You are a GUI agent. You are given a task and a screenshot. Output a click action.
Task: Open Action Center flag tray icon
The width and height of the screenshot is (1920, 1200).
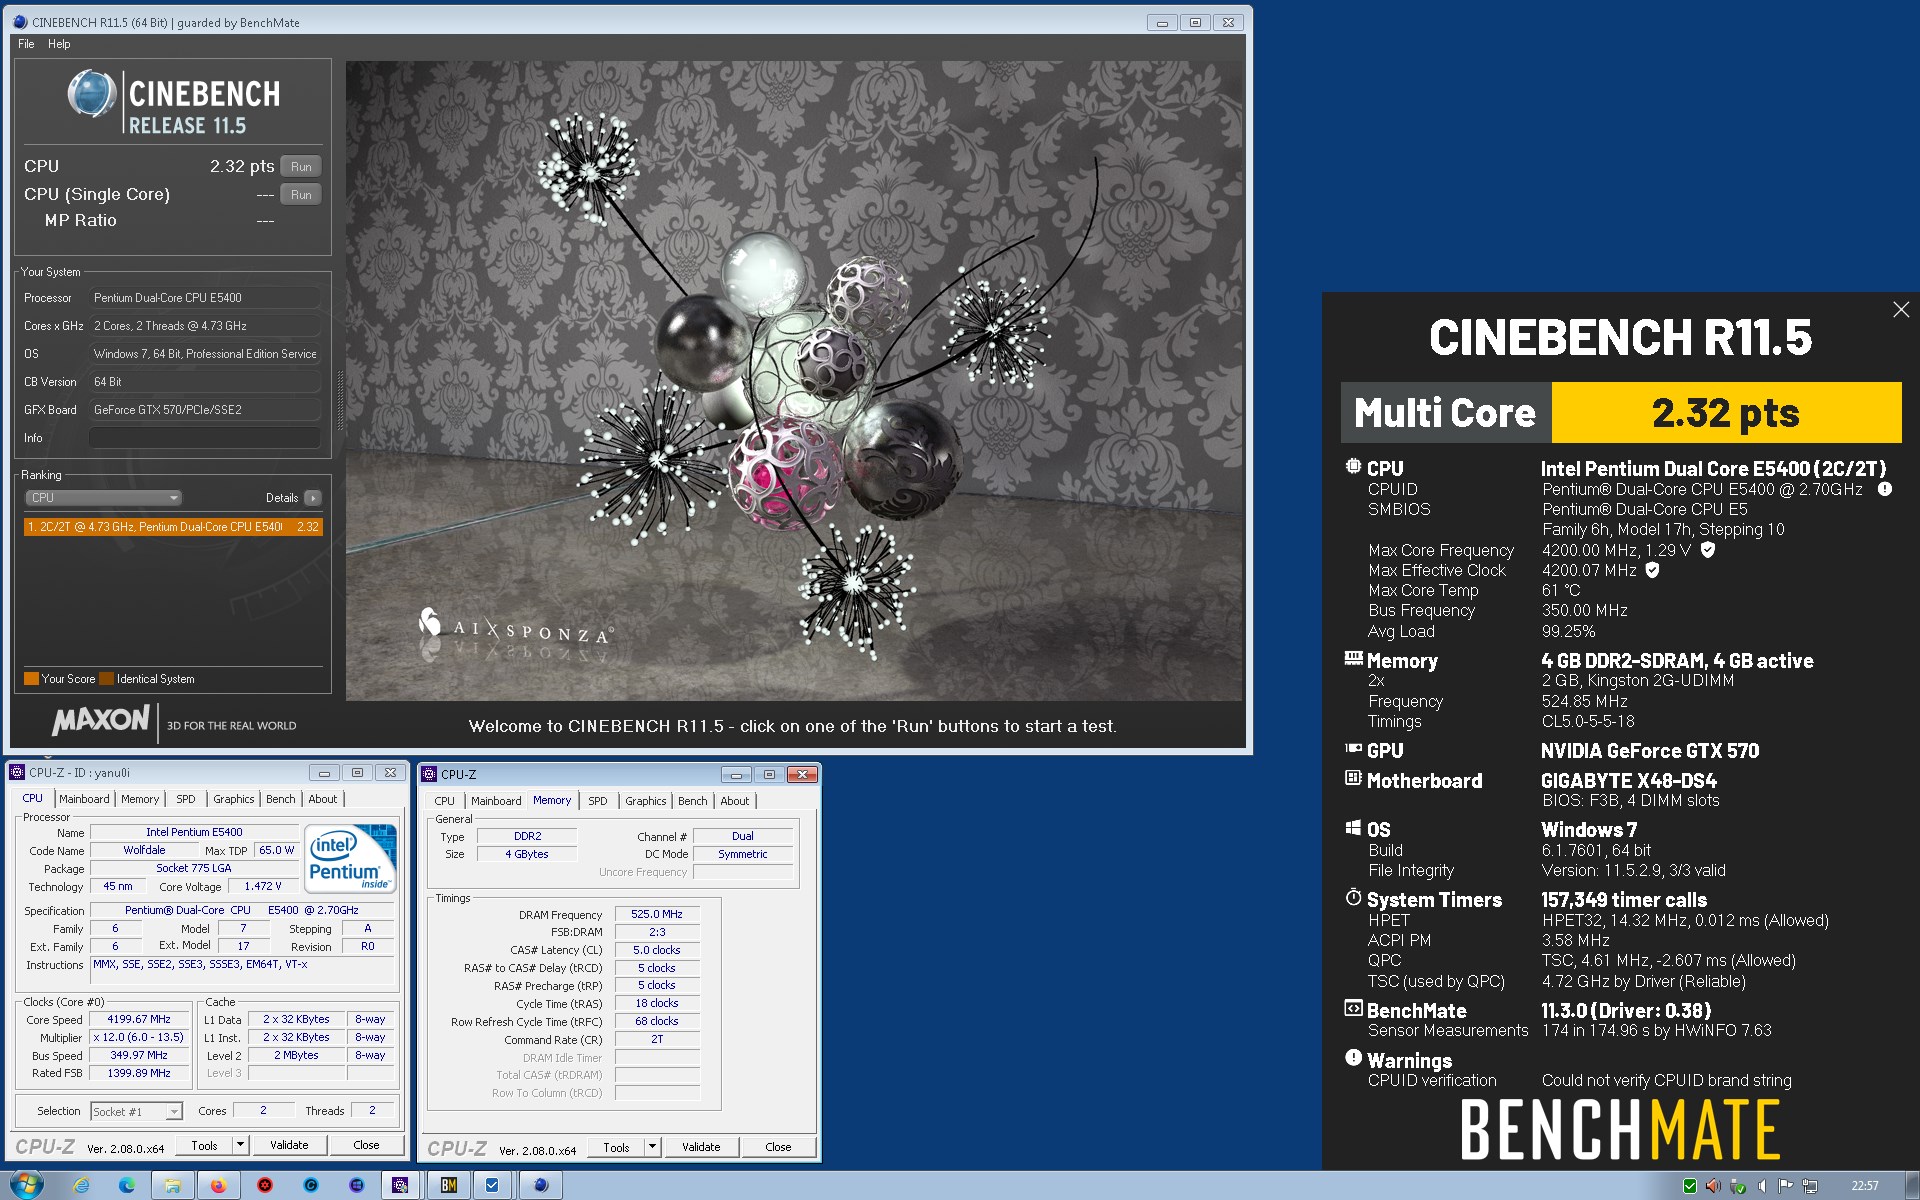(x=1786, y=1186)
